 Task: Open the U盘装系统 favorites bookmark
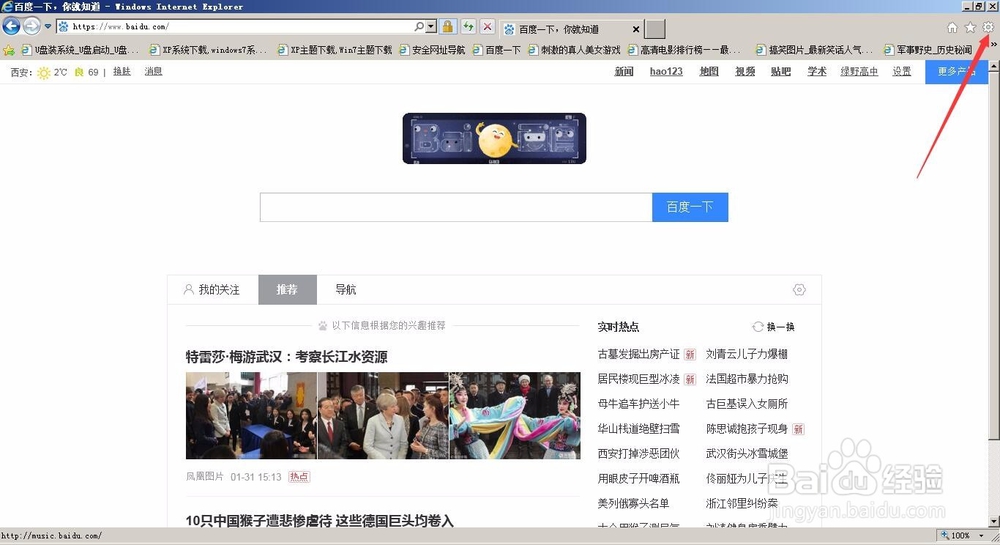(80, 50)
